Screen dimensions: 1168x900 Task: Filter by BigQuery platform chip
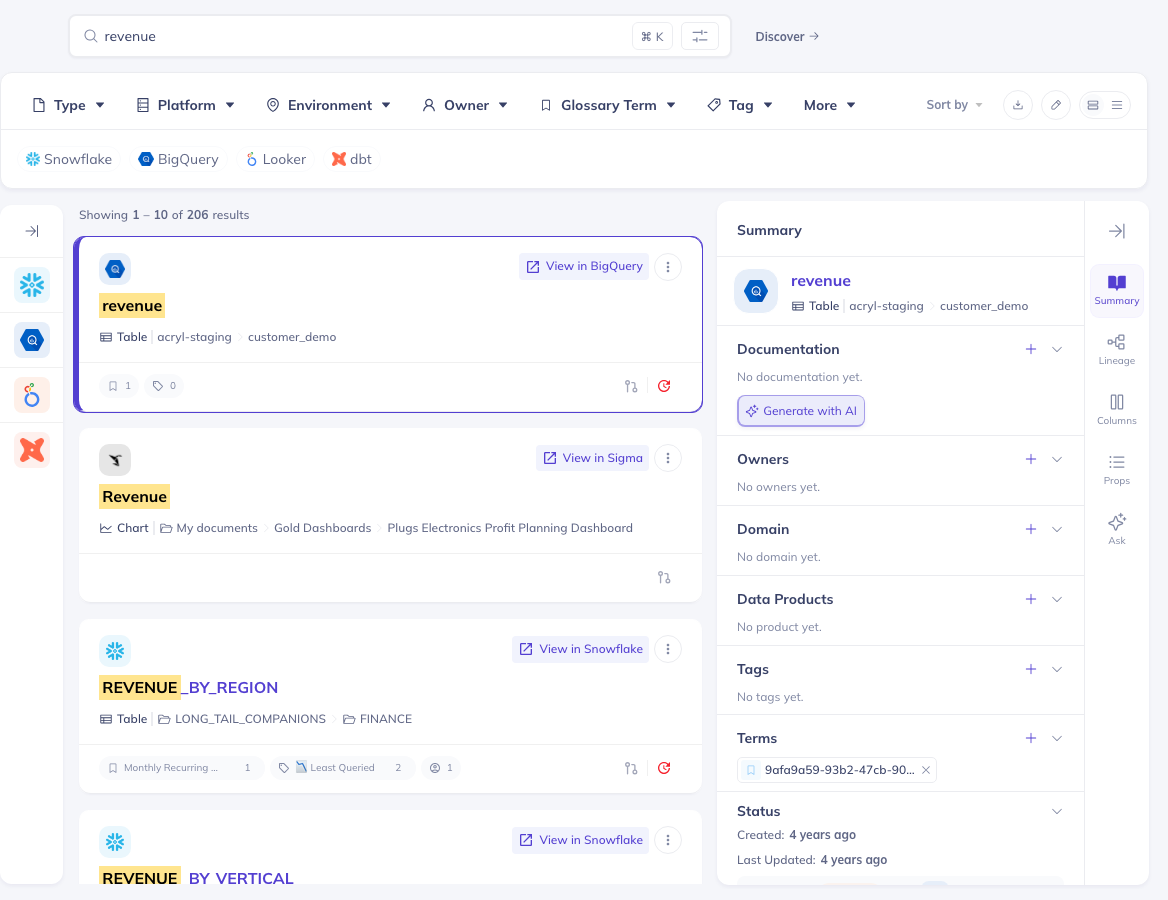tap(179, 159)
